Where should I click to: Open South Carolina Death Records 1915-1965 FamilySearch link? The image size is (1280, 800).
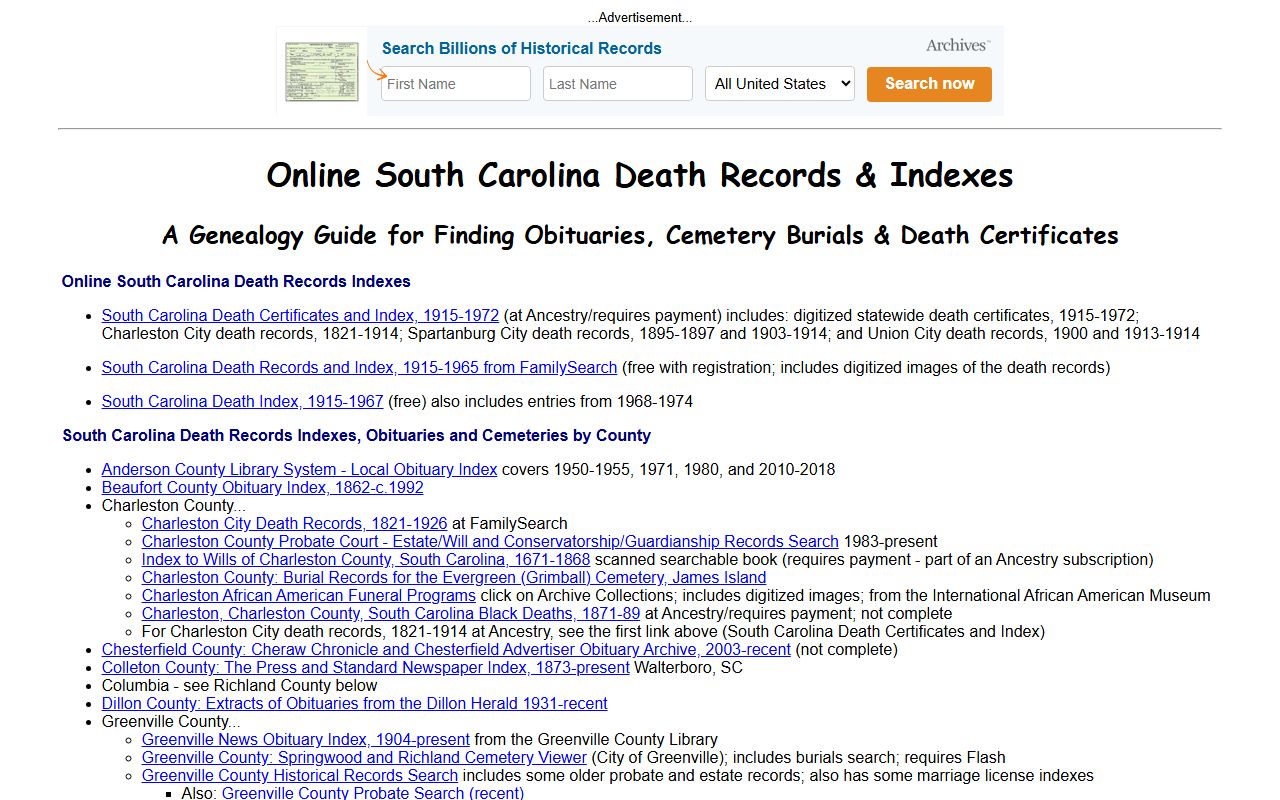[359, 367]
